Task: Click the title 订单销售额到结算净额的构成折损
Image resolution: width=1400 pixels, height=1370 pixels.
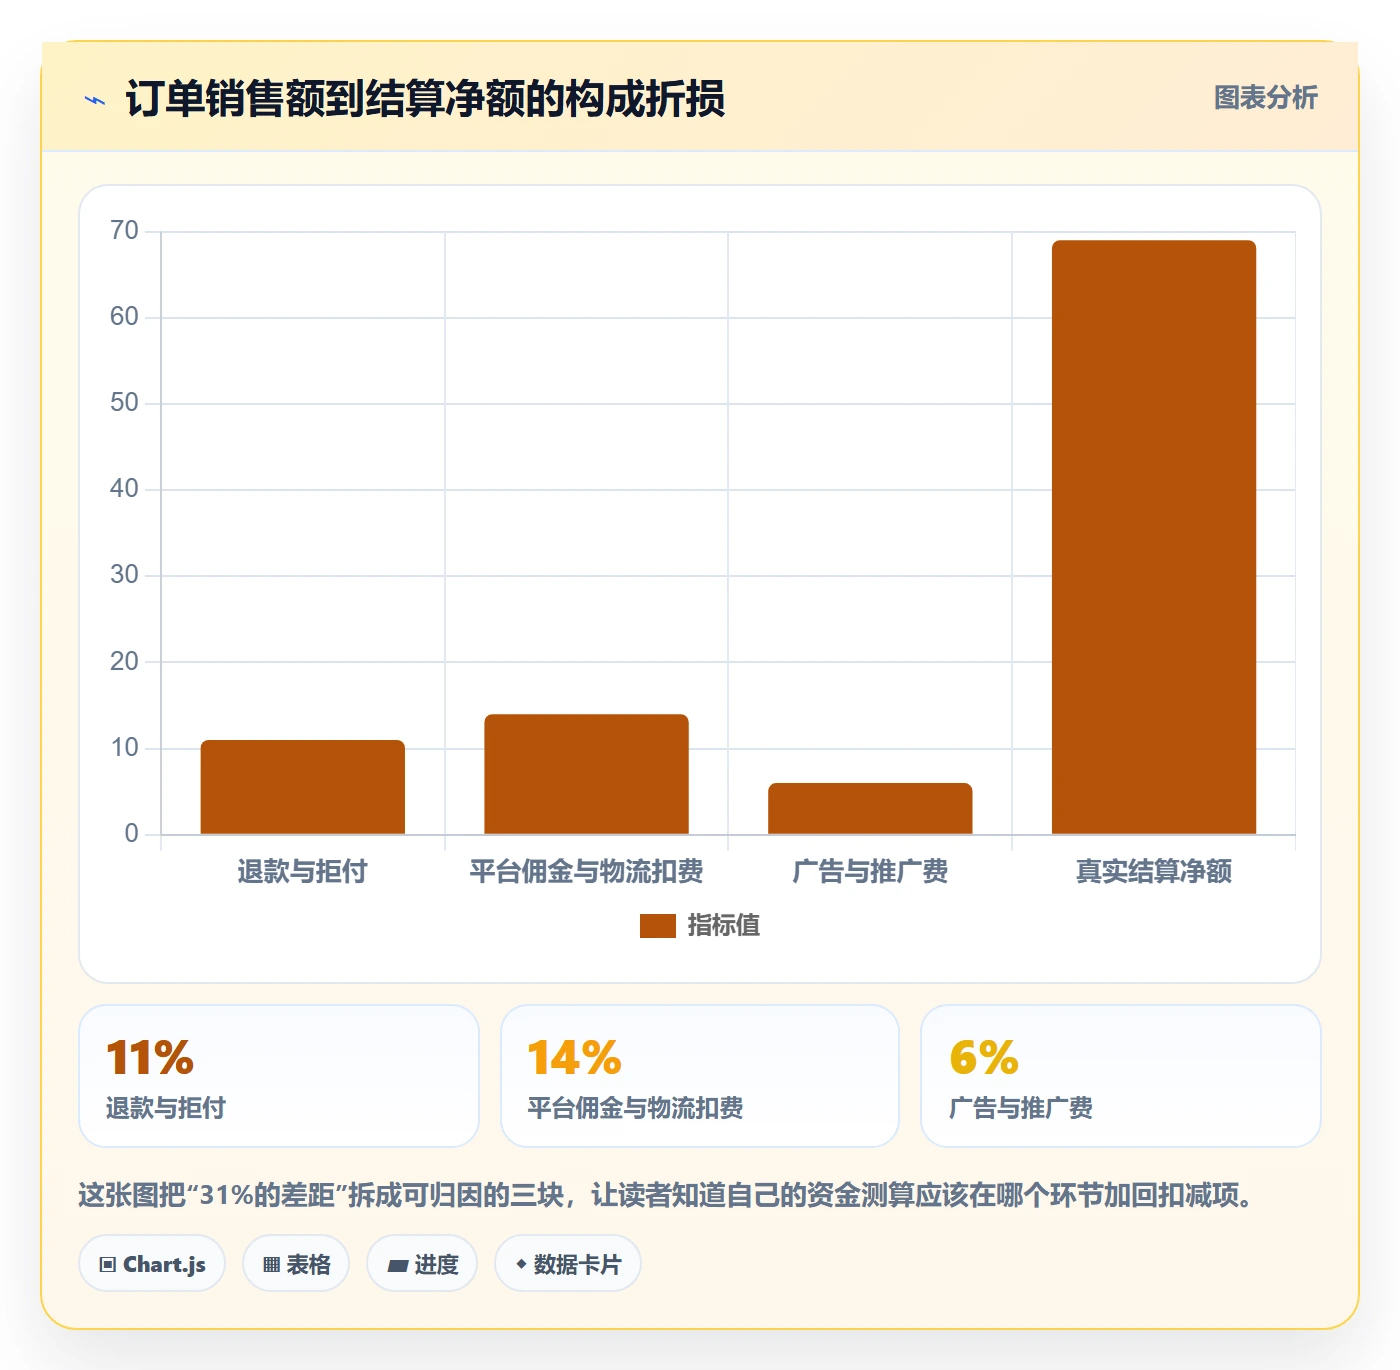Action: pyautogui.click(x=425, y=99)
